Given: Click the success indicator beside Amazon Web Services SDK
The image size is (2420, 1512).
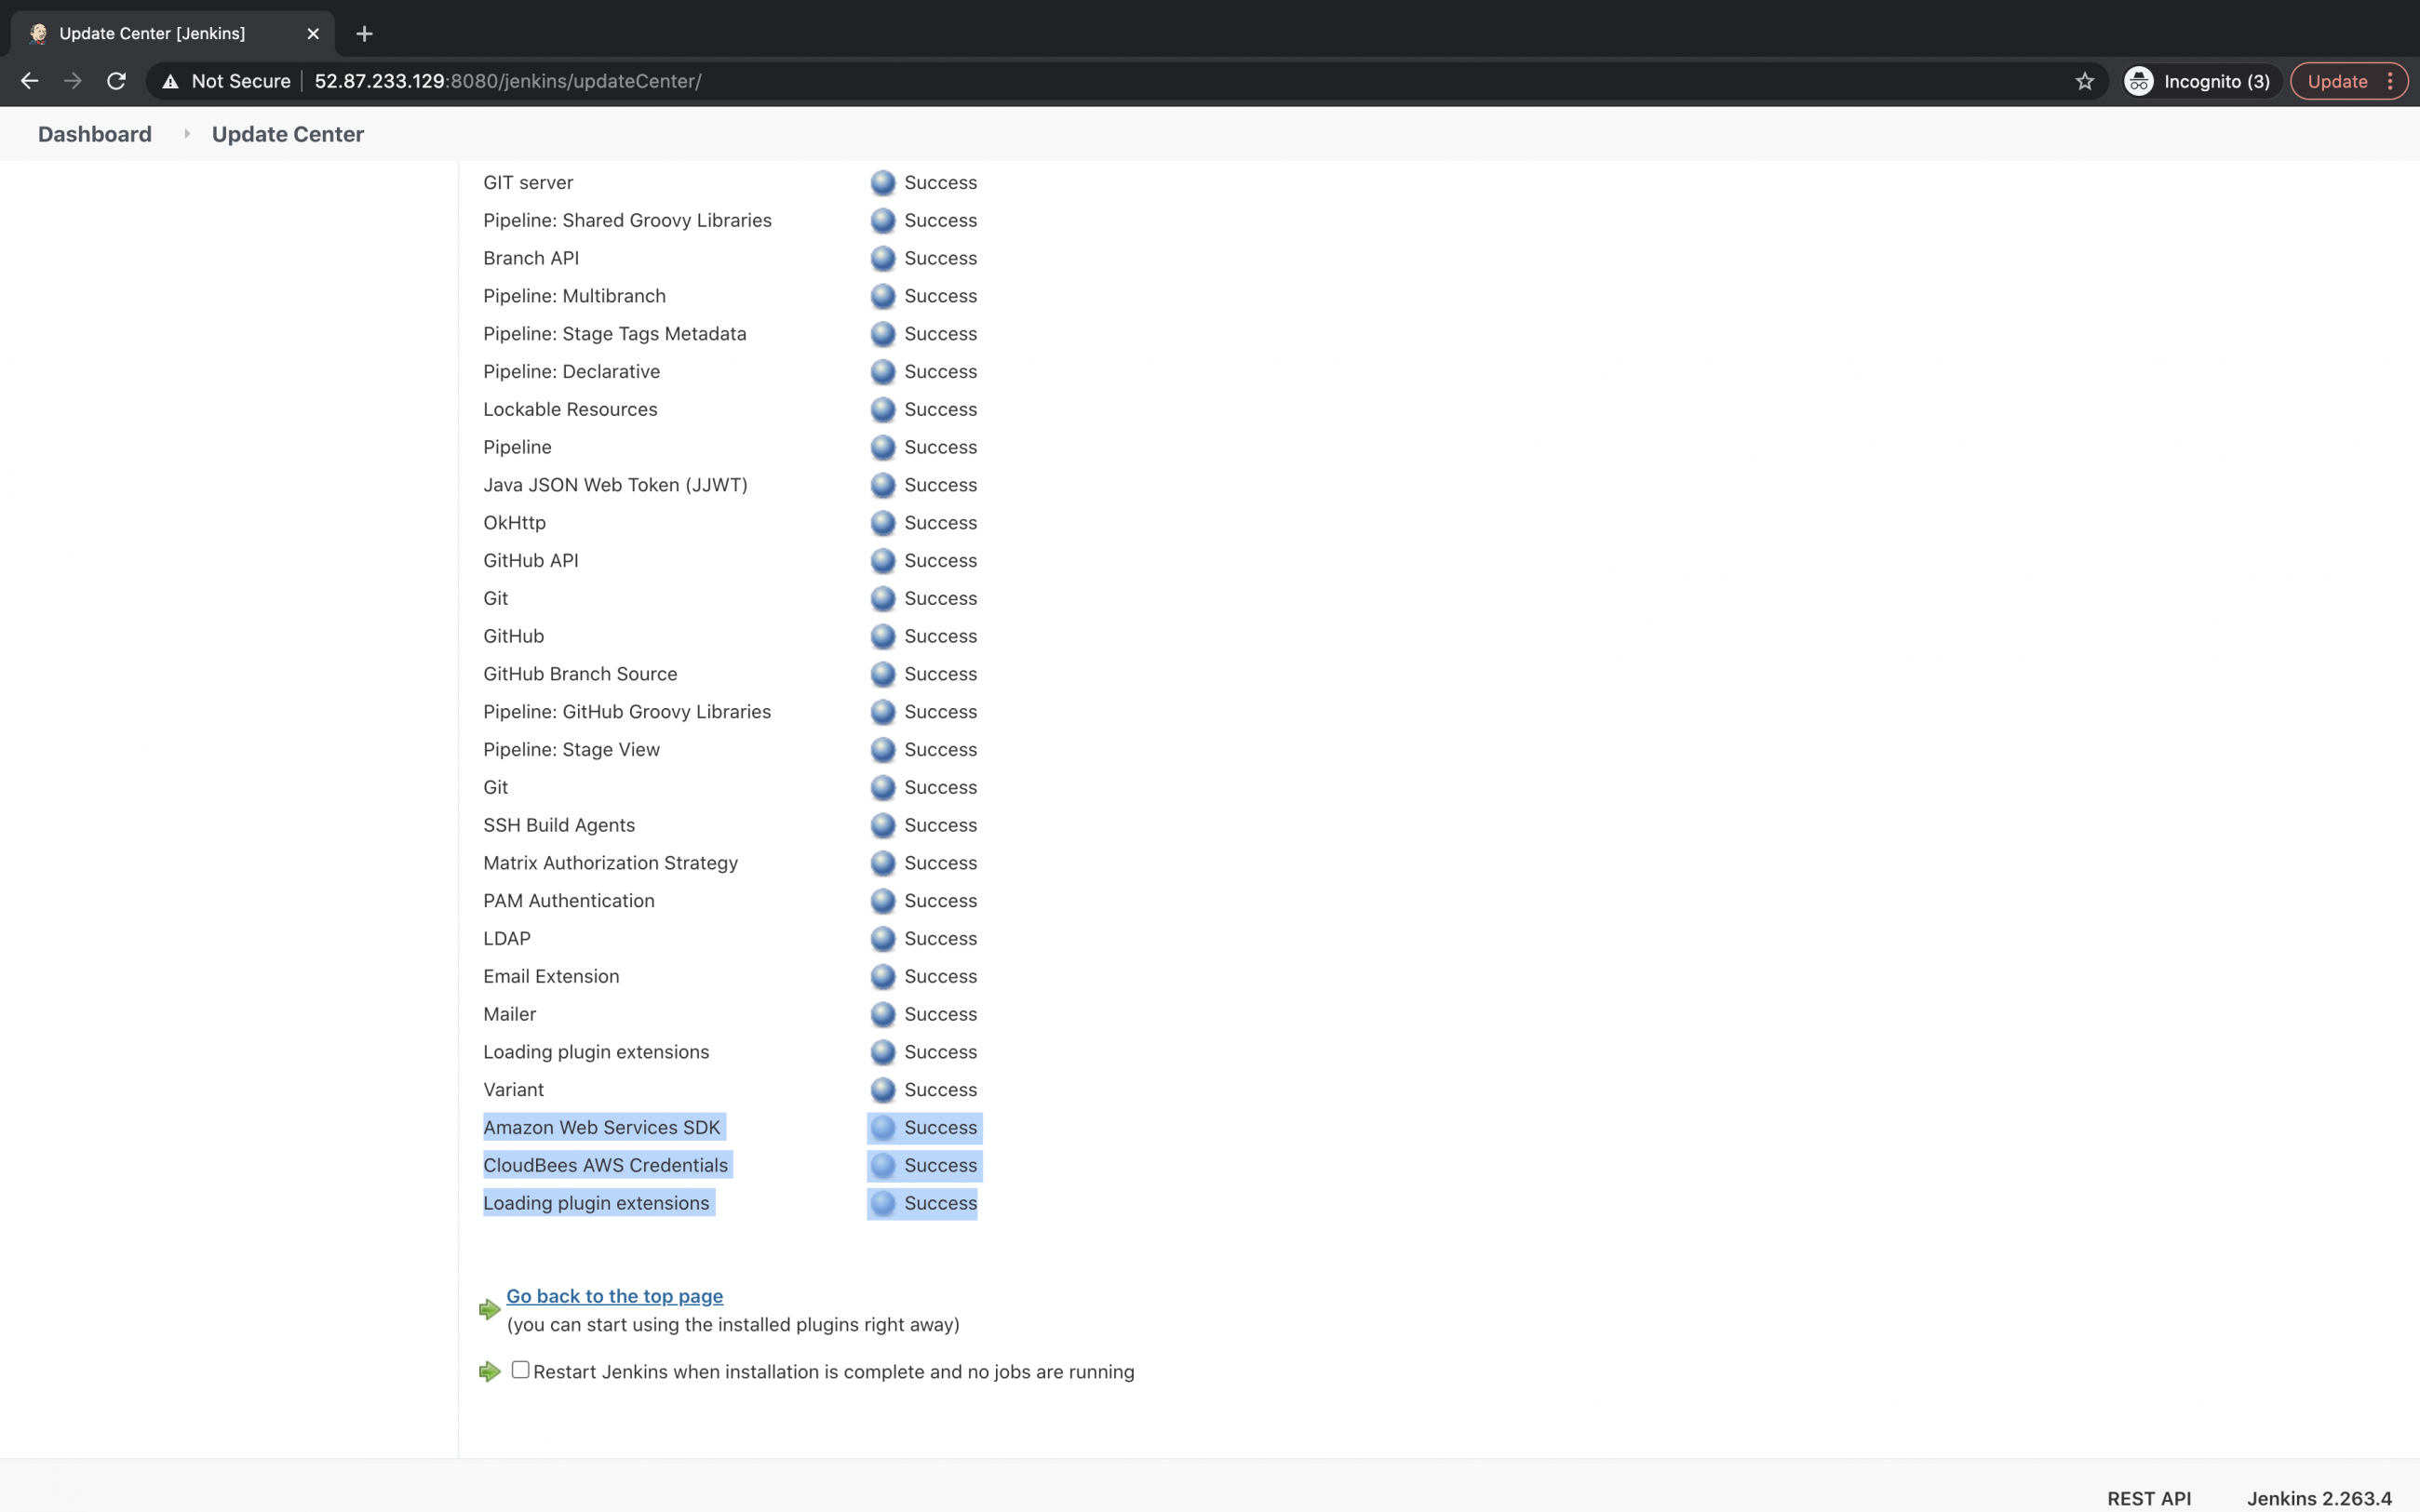Looking at the screenshot, I should [882, 1127].
